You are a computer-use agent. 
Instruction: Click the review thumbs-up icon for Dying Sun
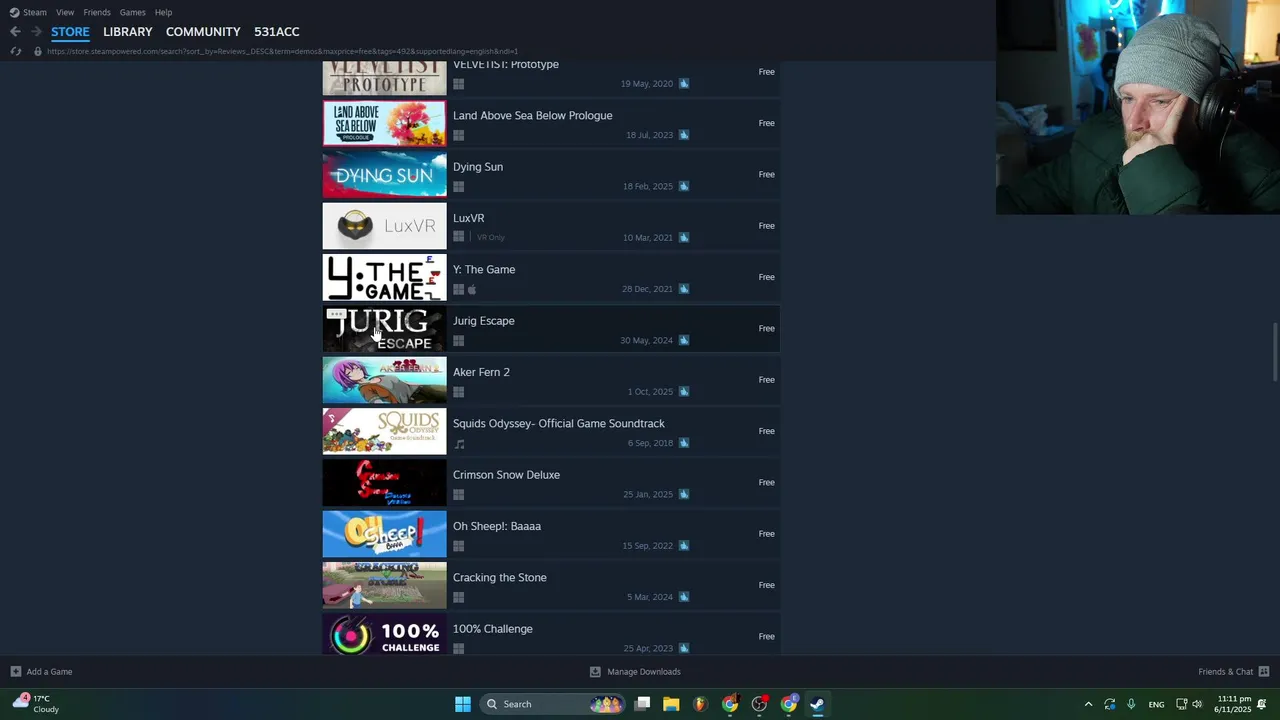[684, 186]
